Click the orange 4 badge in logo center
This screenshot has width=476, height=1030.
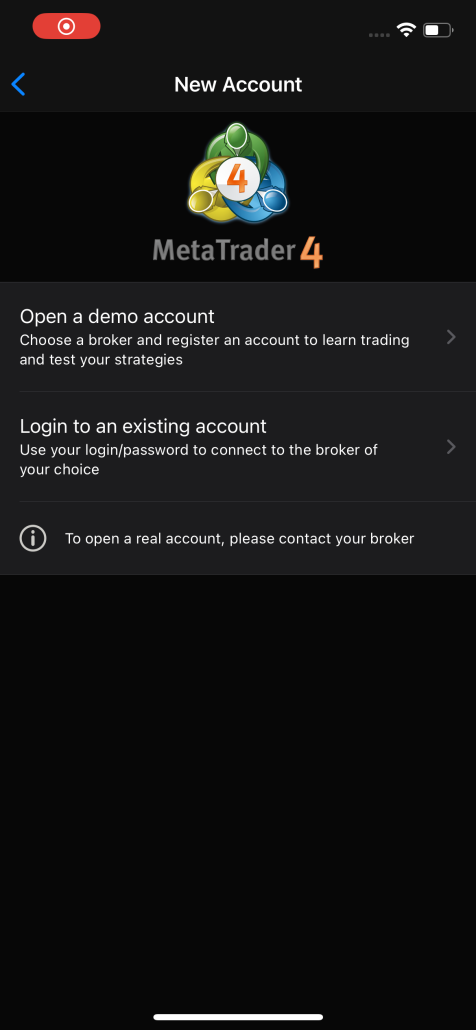[237, 179]
